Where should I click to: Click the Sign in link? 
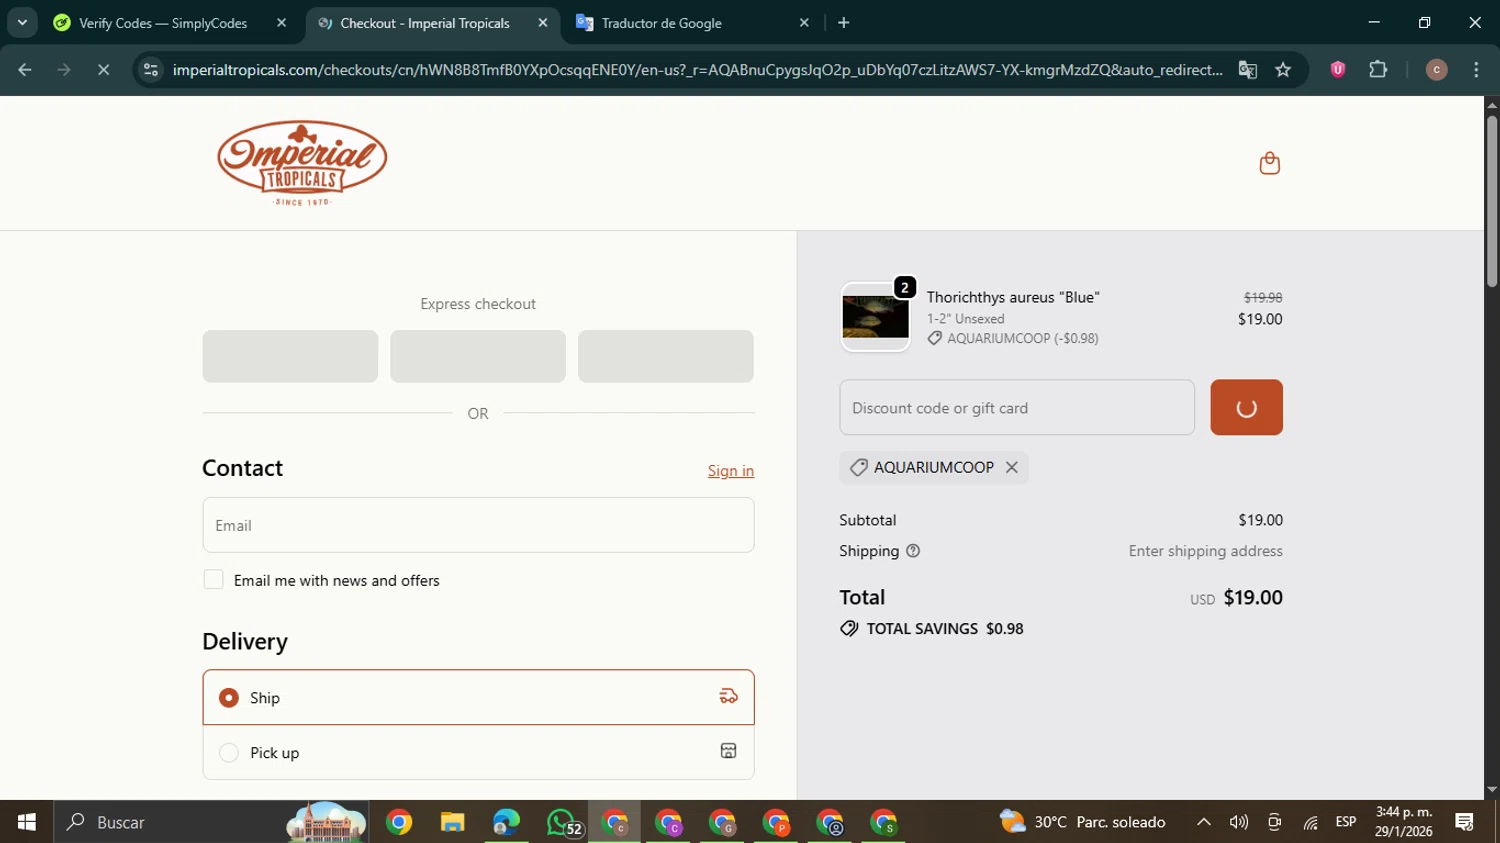pos(731,471)
